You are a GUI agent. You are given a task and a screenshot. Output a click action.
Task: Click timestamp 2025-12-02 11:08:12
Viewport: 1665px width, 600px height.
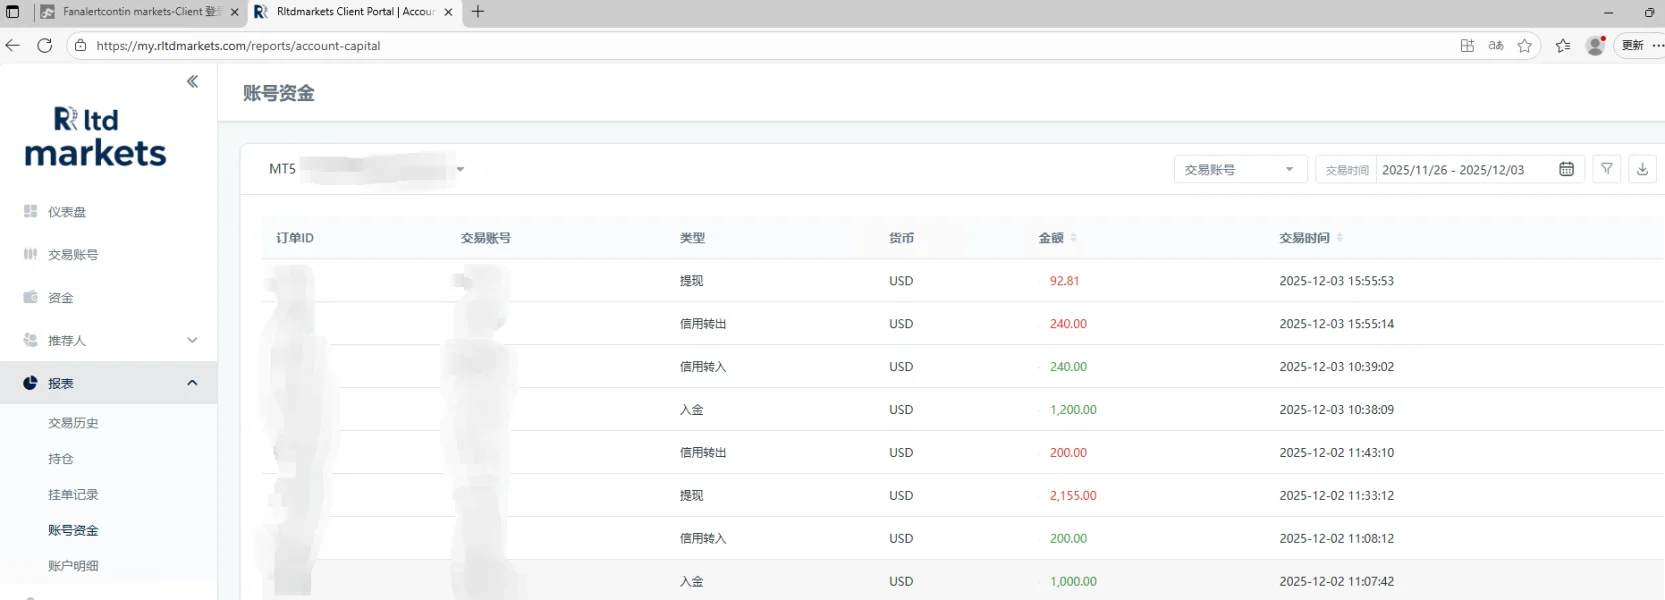coord(1336,539)
